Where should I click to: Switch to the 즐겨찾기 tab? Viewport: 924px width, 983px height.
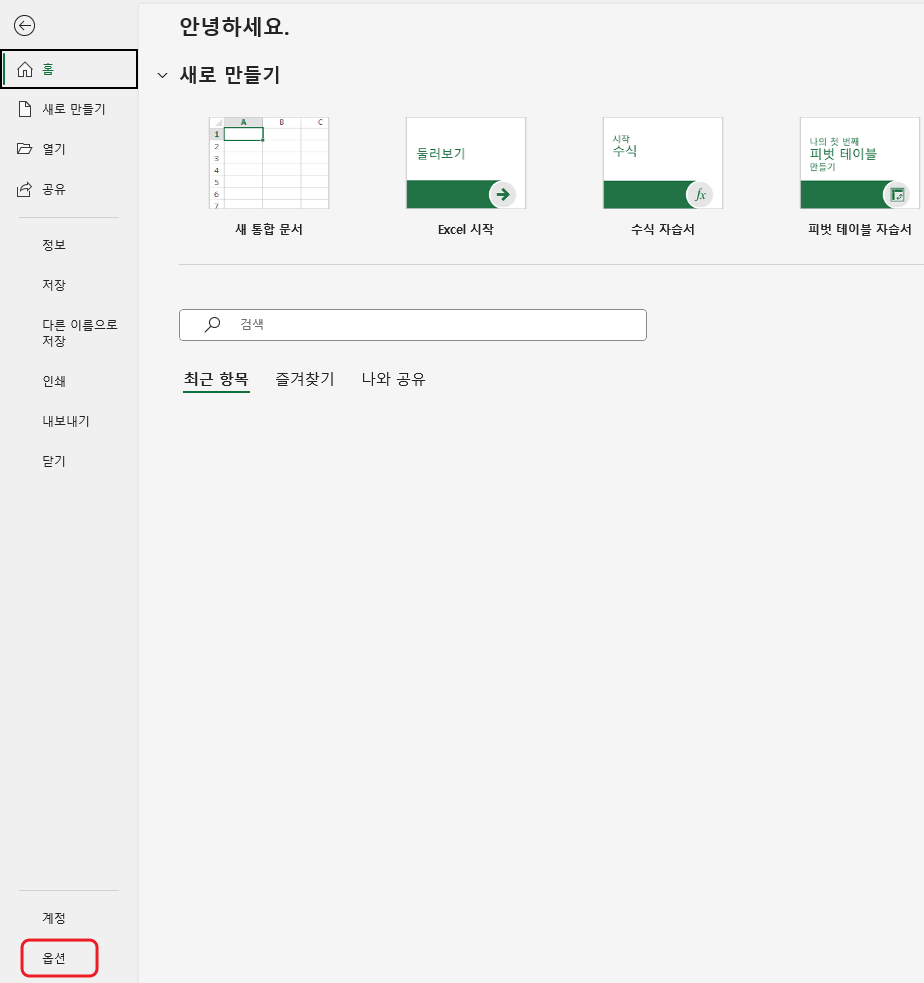[305, 378]
